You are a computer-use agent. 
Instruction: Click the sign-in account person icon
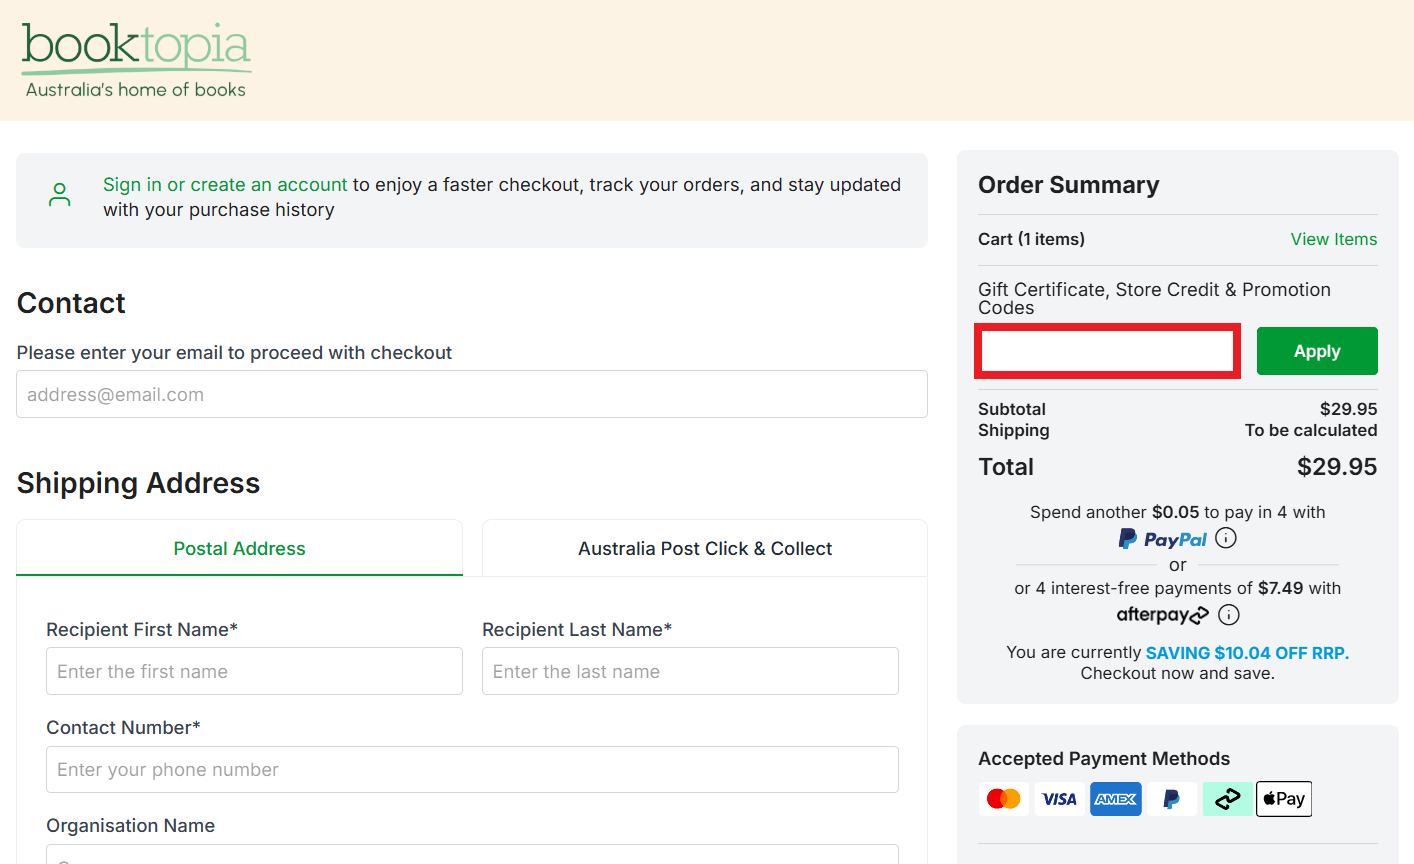click(x=59, y=194)
